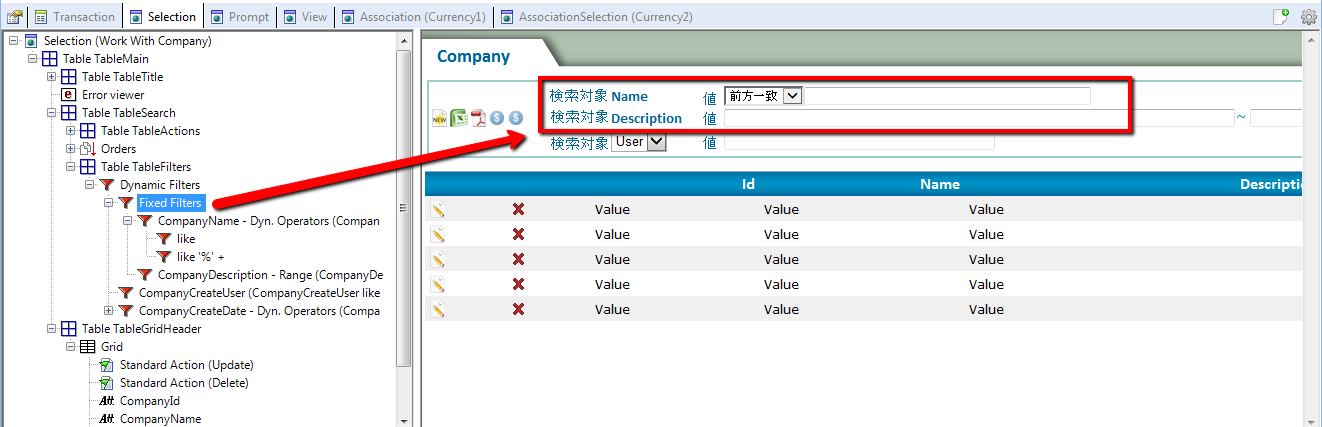Open the User search target dropdown
Image resolution: width=1322 pixels, height=427 pixels.
(x=656, y=142)
